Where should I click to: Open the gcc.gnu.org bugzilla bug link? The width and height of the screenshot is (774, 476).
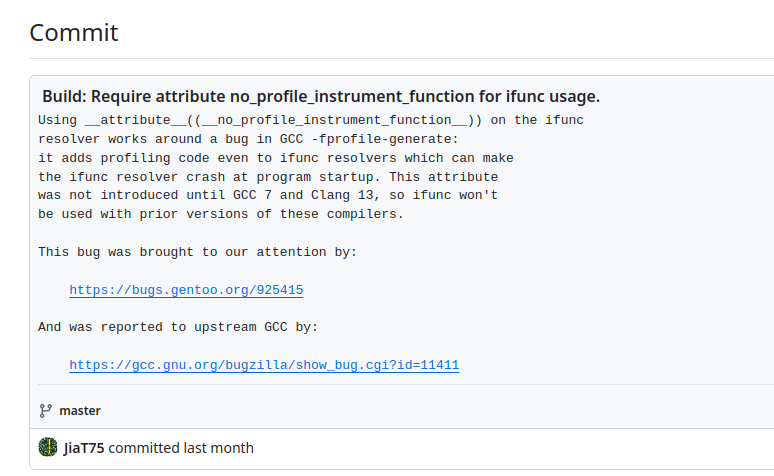tap(264, 365)
